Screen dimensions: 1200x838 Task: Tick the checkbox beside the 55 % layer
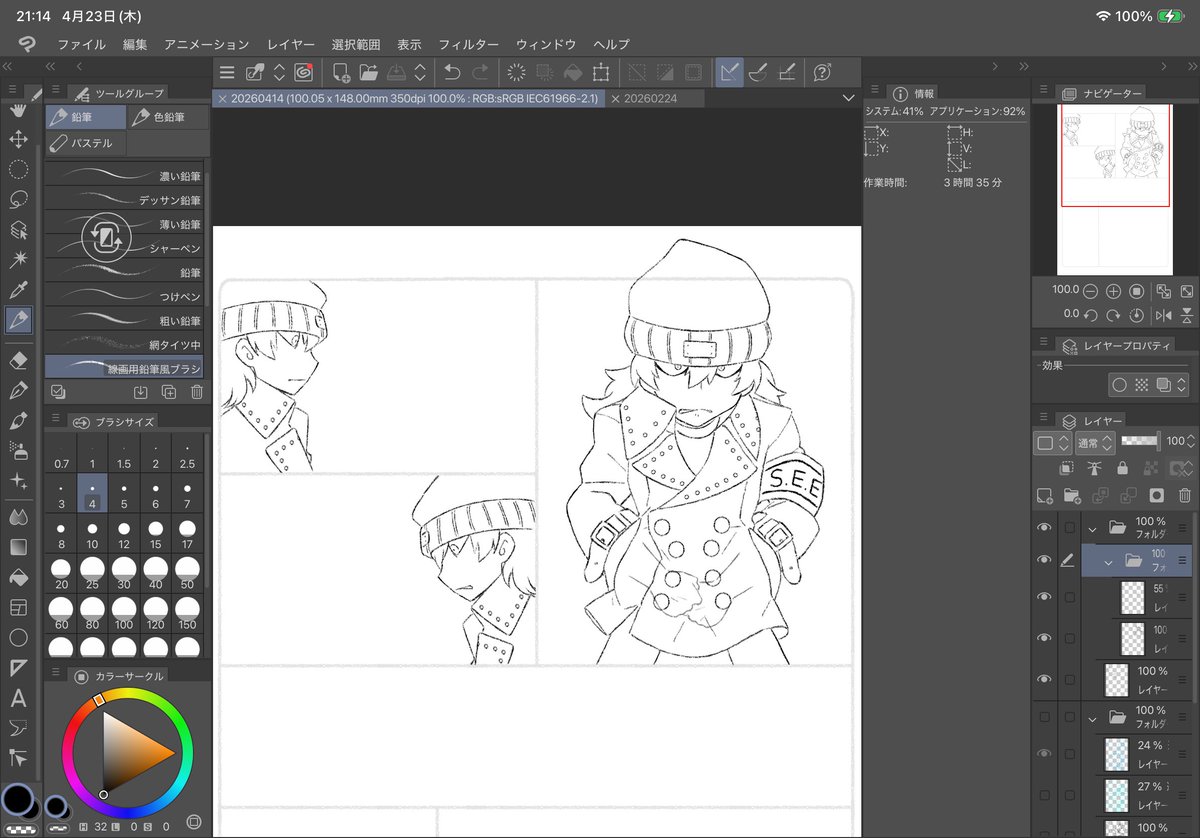point(1070,597)
